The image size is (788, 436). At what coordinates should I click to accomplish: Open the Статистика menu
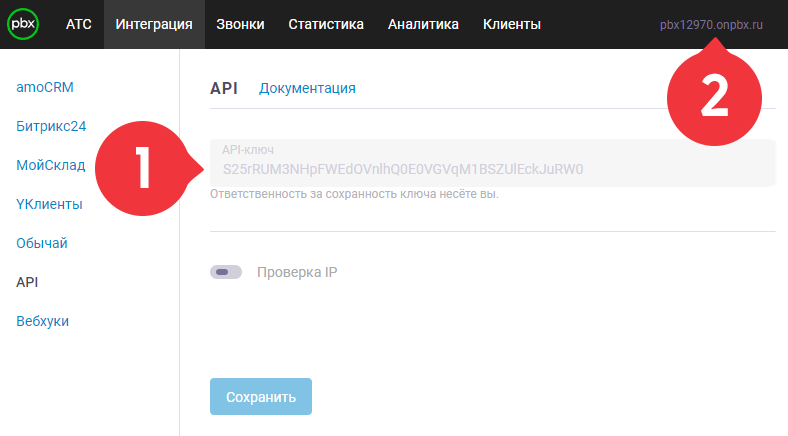[326, 24]
